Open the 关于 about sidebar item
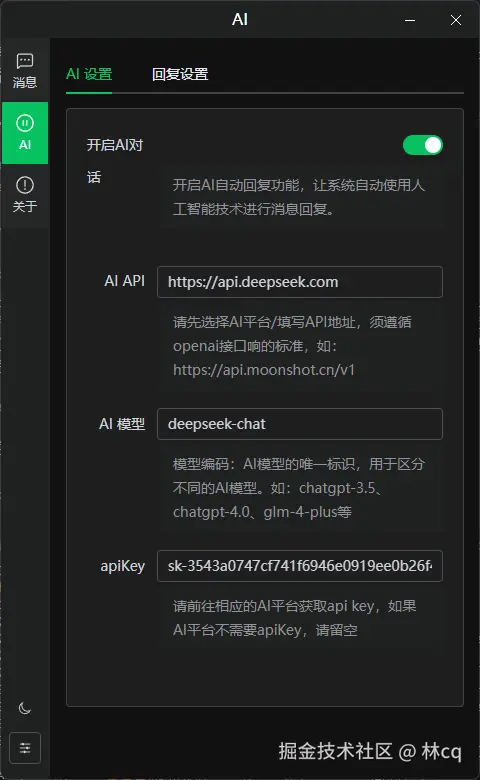The image size is (480, 780). tap(24, 195)
